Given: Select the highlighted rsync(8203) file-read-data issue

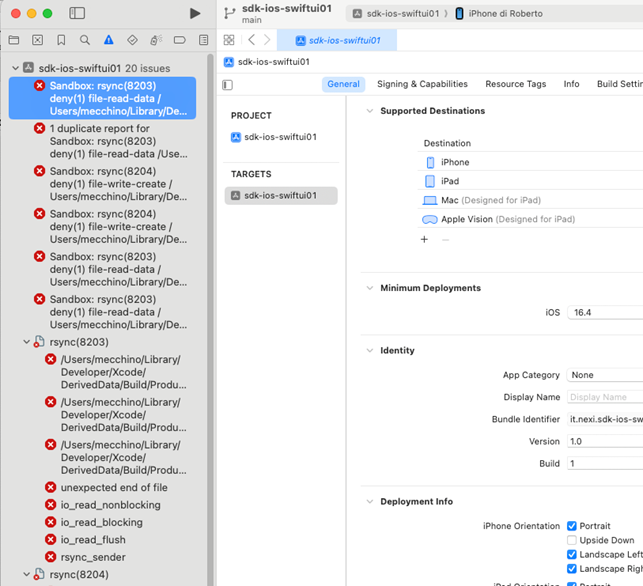Looking at the screenshot, I should coord(103,98).
